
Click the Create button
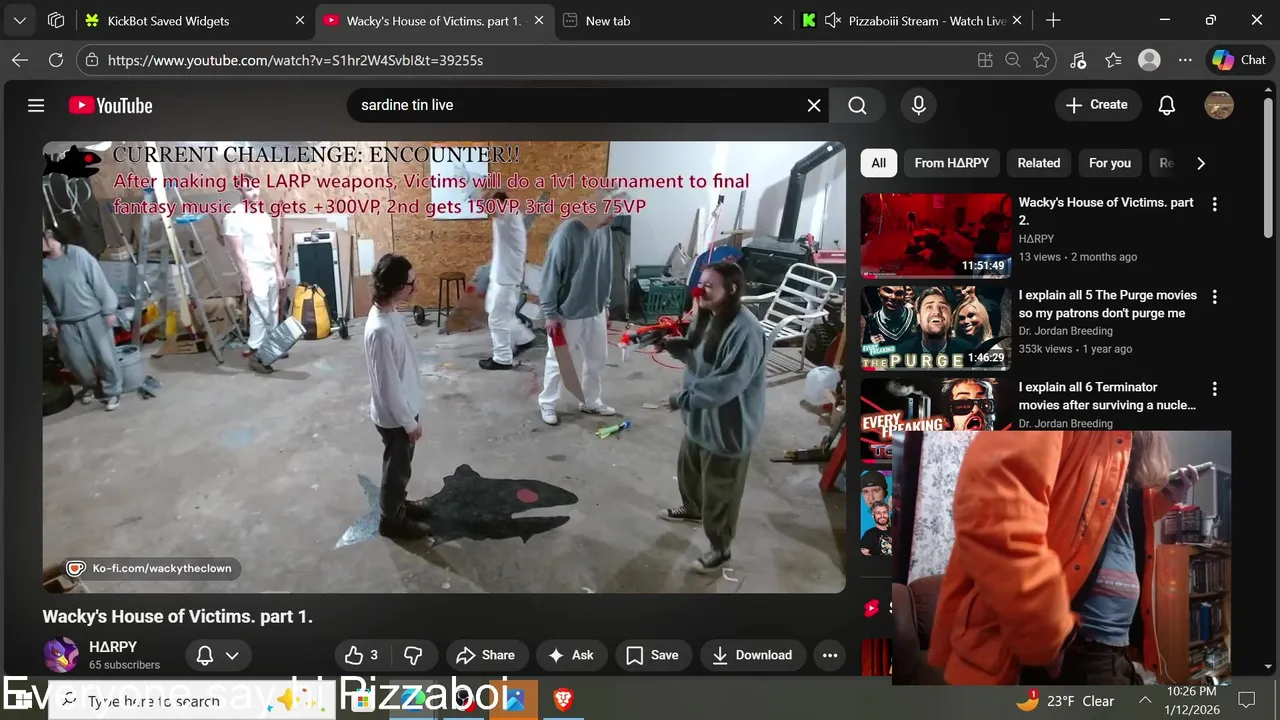click(1097, 105)
